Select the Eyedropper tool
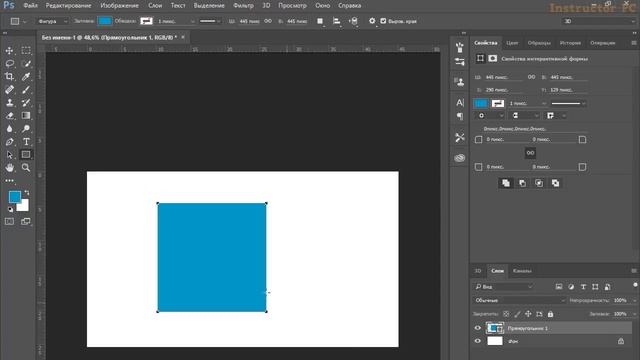 click(x=26, y=76)
